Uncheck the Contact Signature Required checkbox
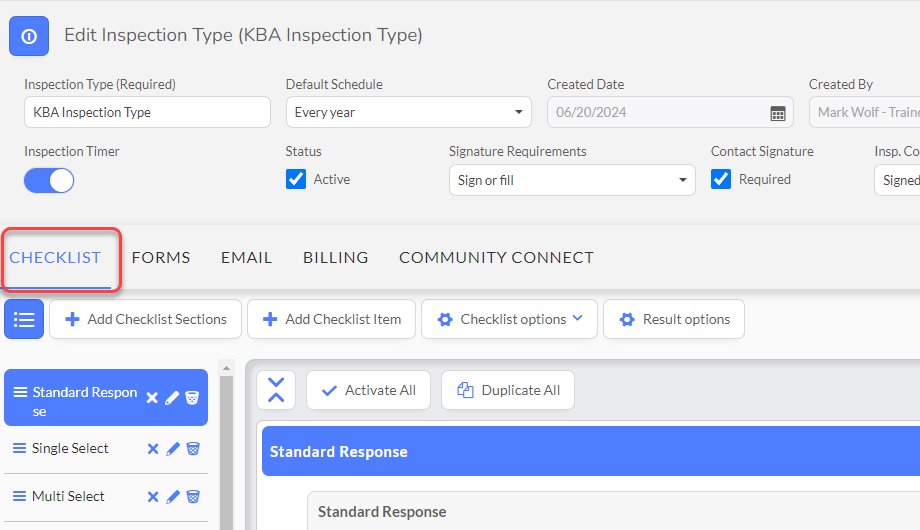The width and height of the screenshot is (920, 530). coord(721,179)
